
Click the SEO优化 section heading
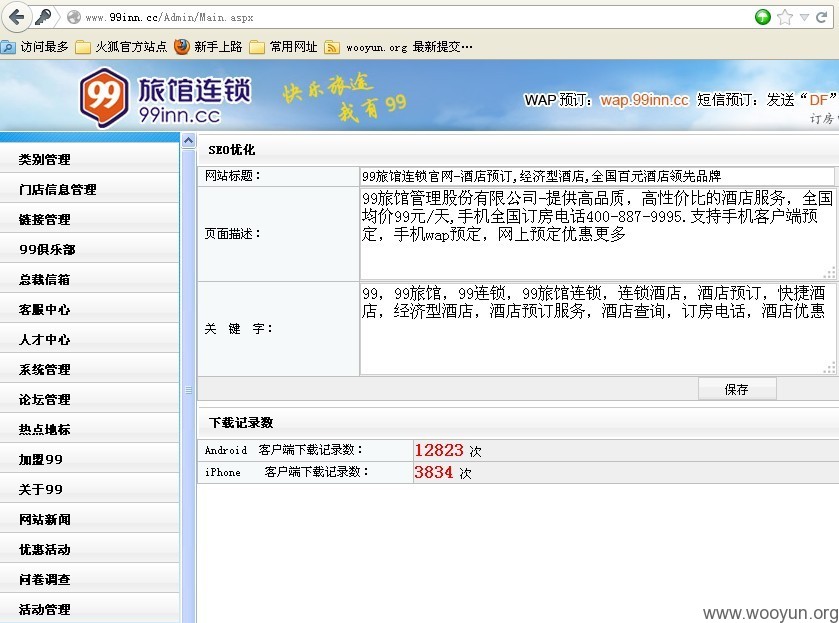point(232,150)
